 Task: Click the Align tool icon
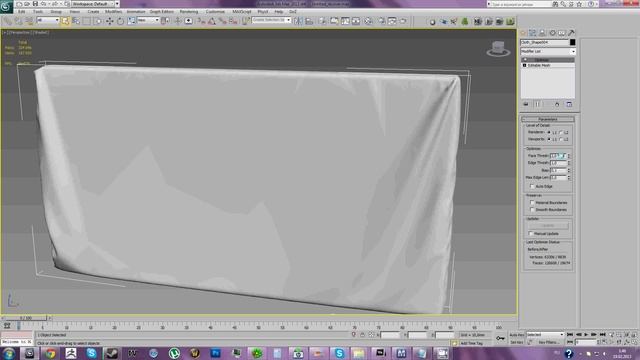(x=309, y=21)
